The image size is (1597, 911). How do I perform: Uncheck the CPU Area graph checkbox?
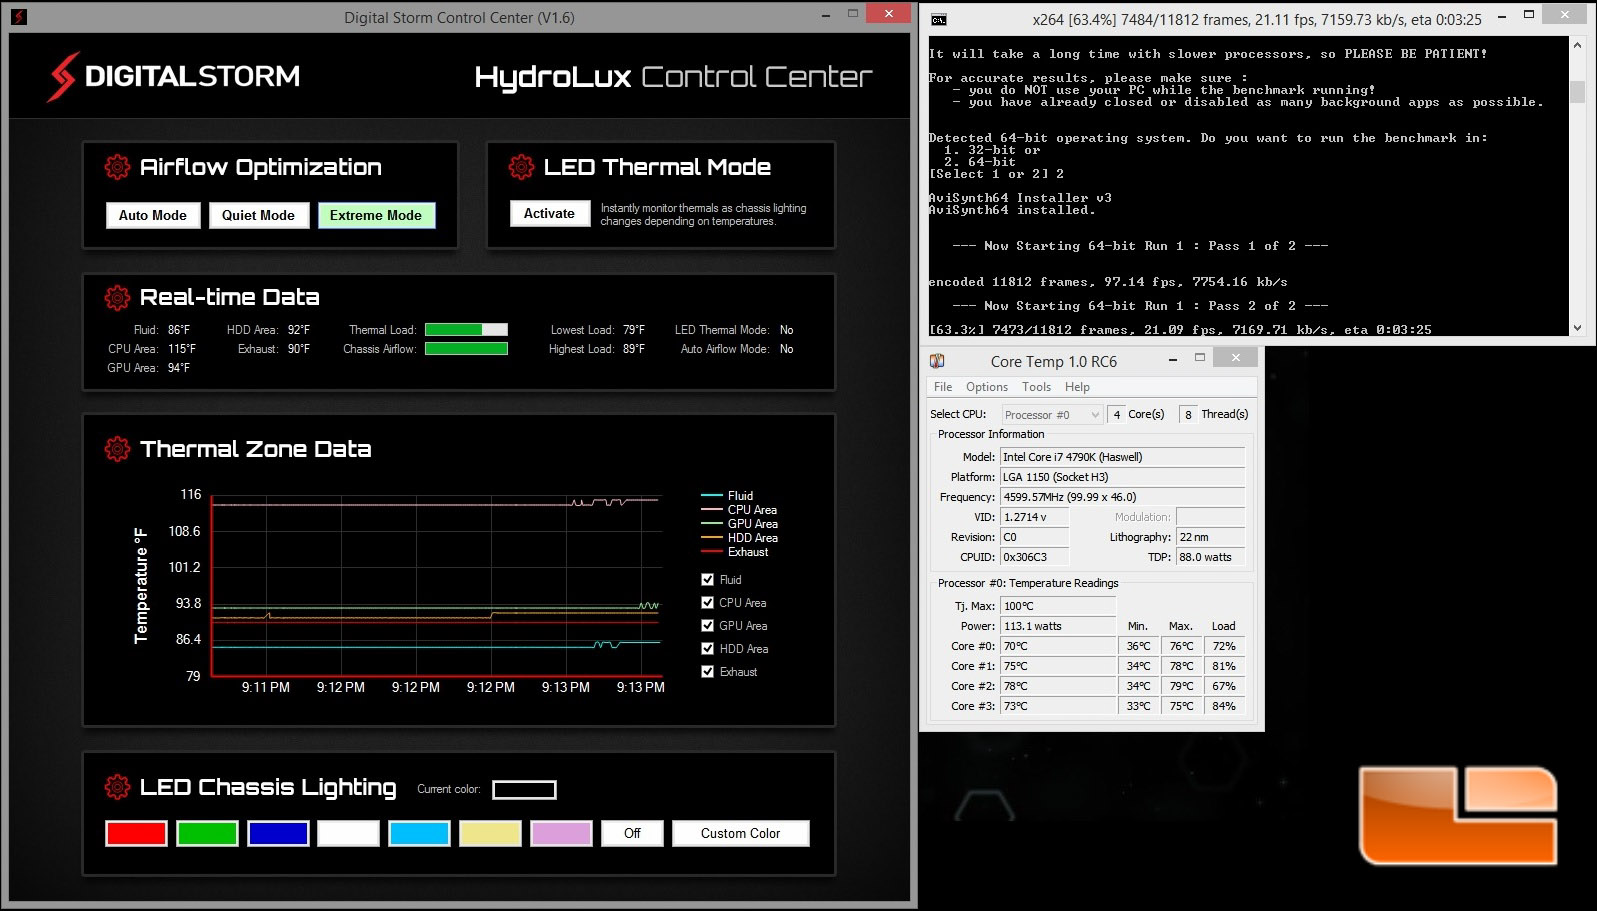(x=708, y=602)
